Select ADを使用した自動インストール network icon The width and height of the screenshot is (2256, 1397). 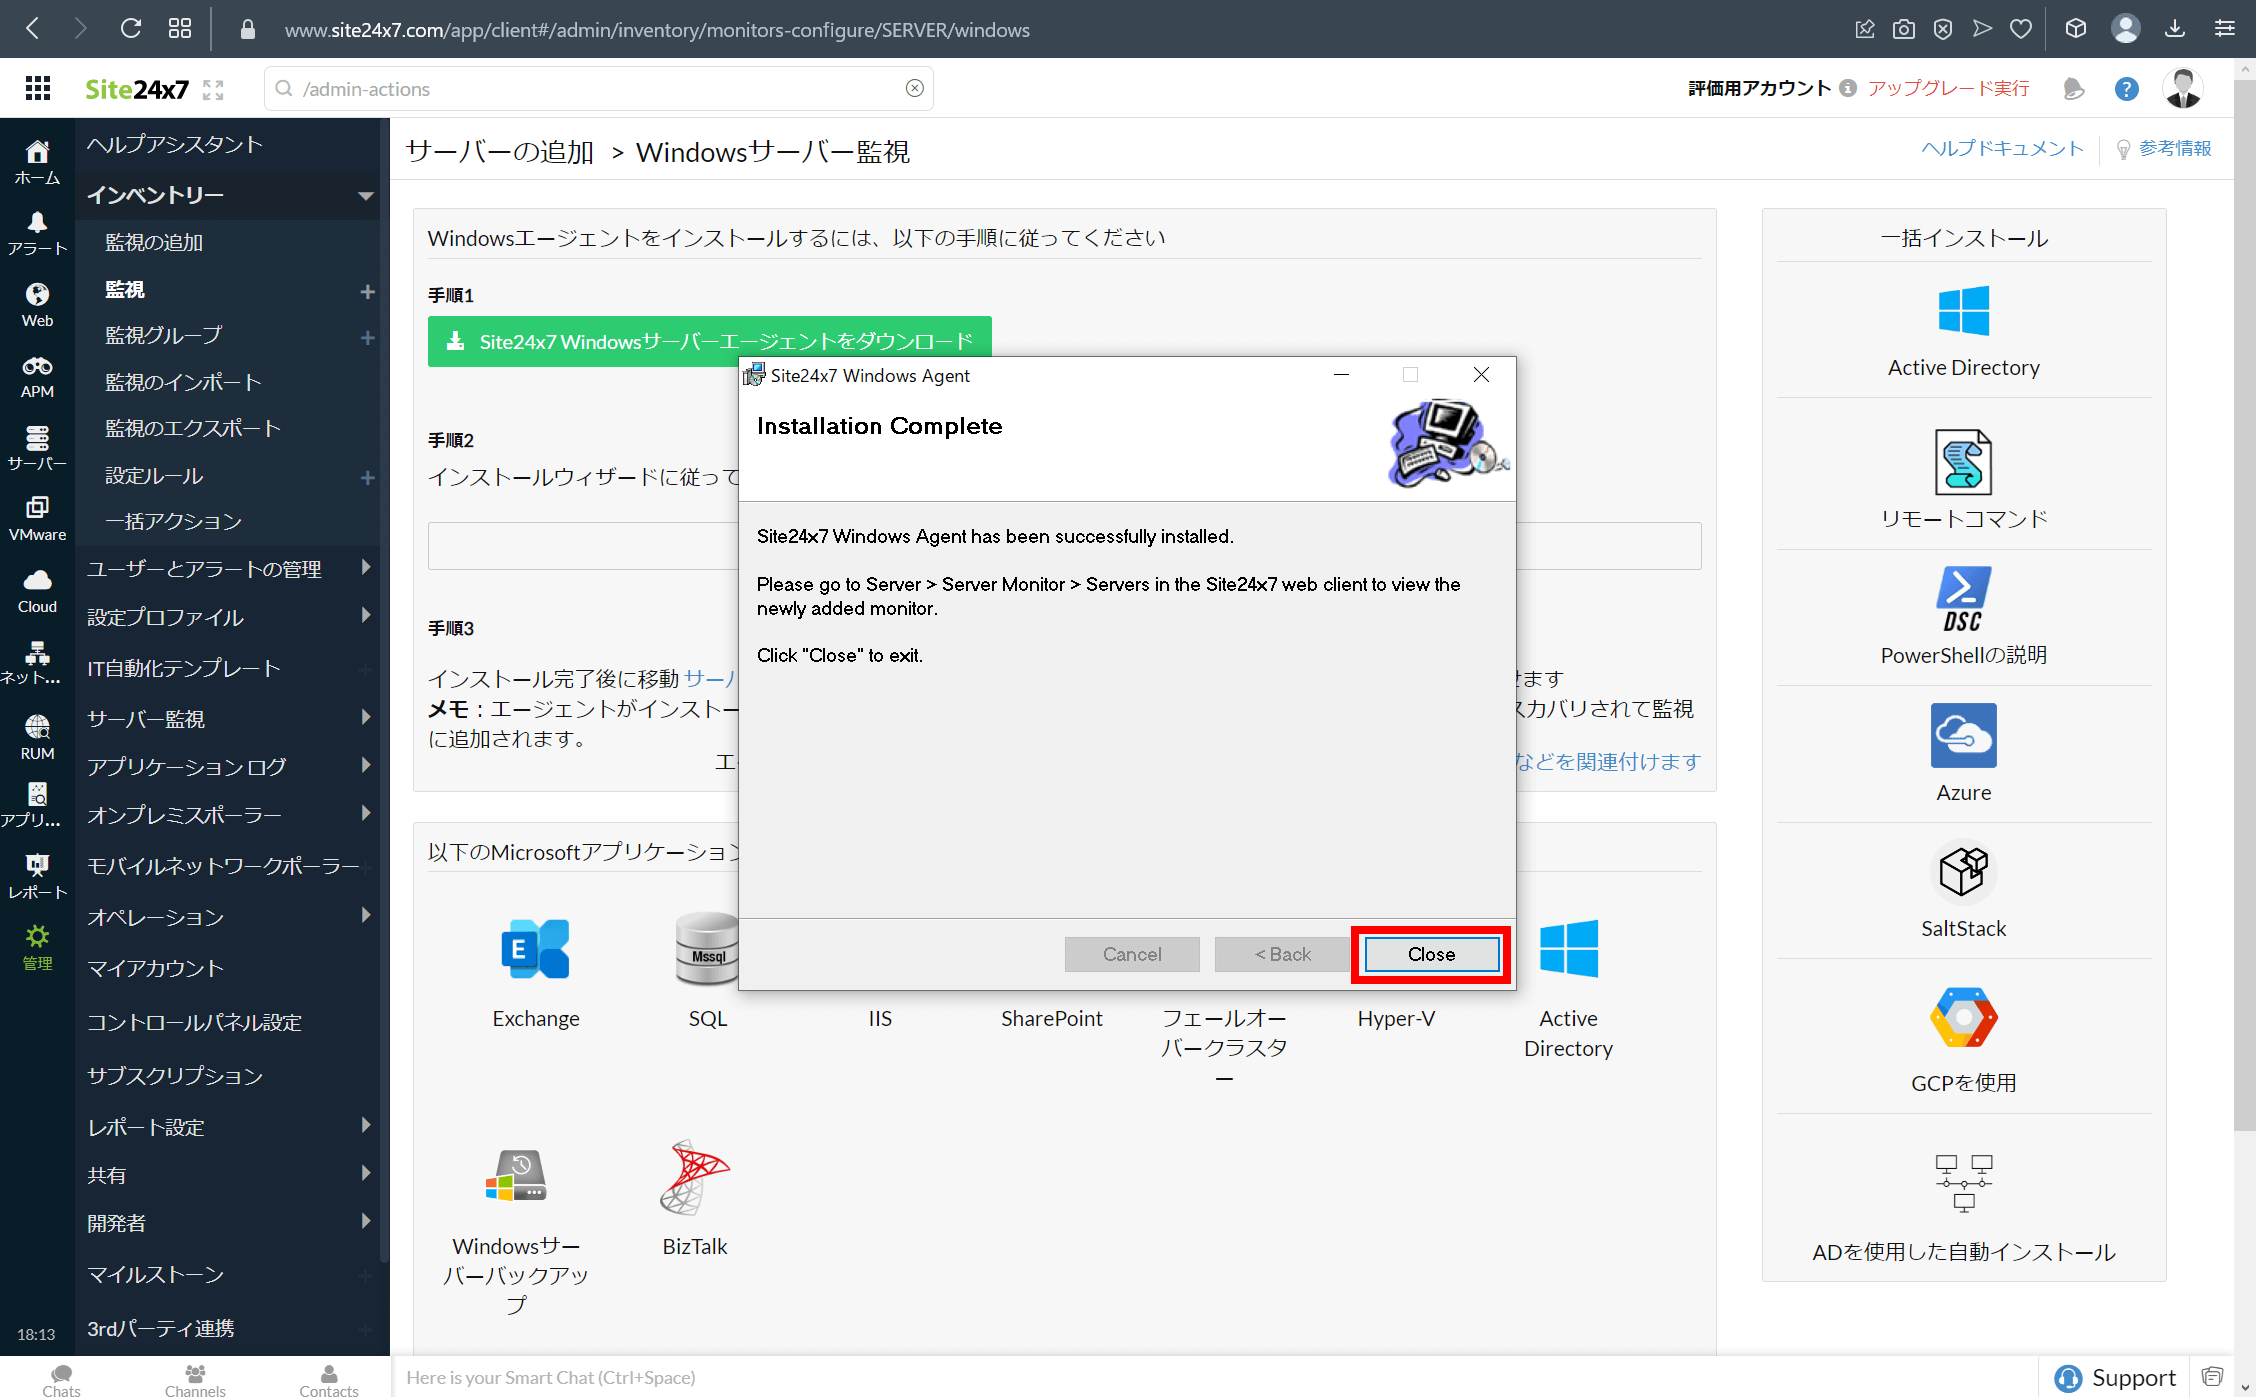pyautogui.click(x=1963, y=1183)
